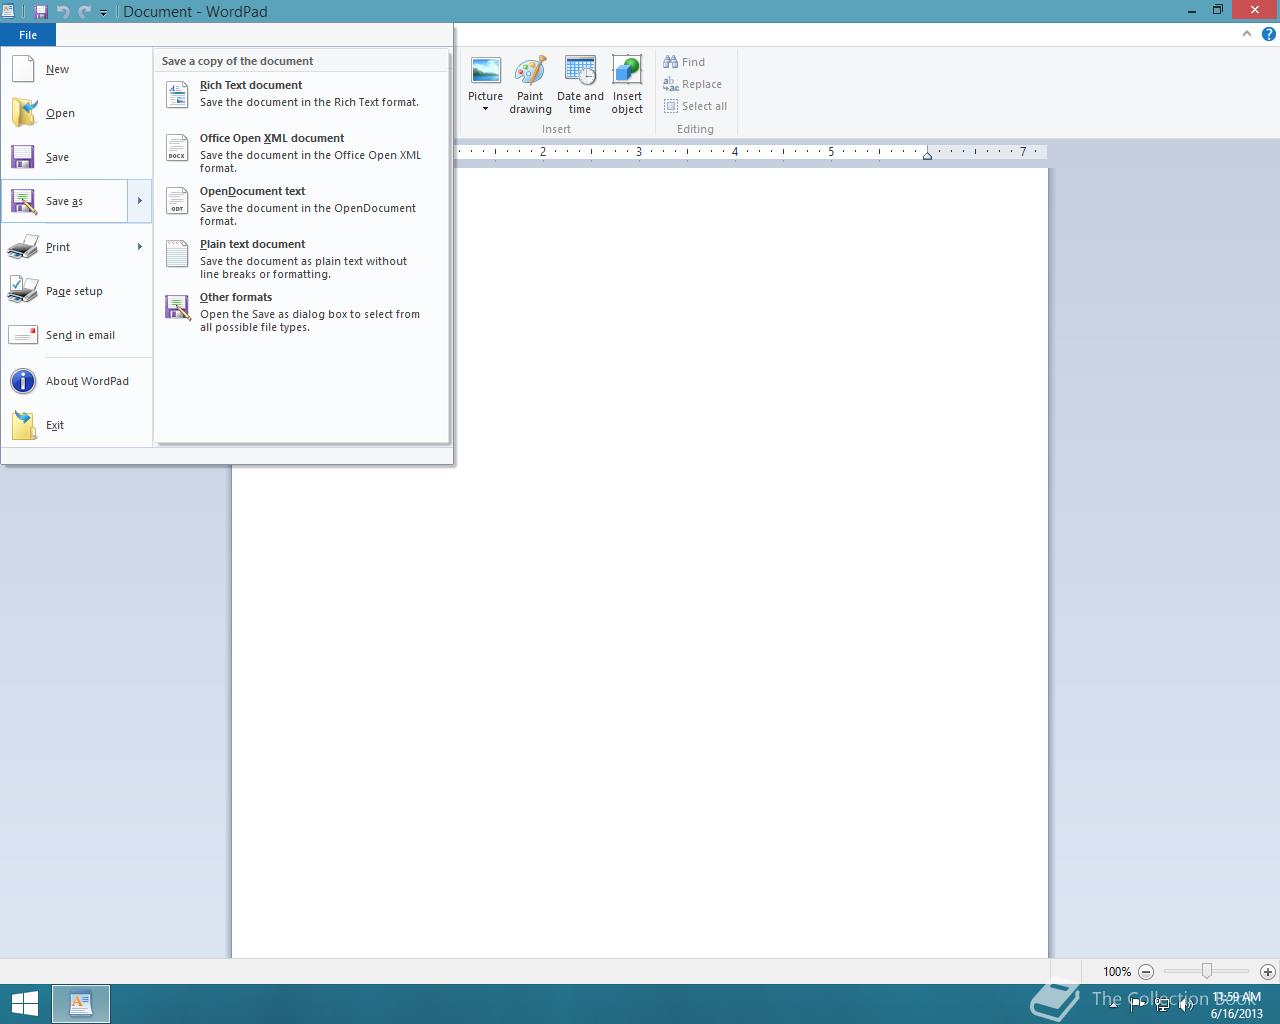The image size is (1280, 1024).
Task: Click the Plain text page icon
Action: click(177, 253)
